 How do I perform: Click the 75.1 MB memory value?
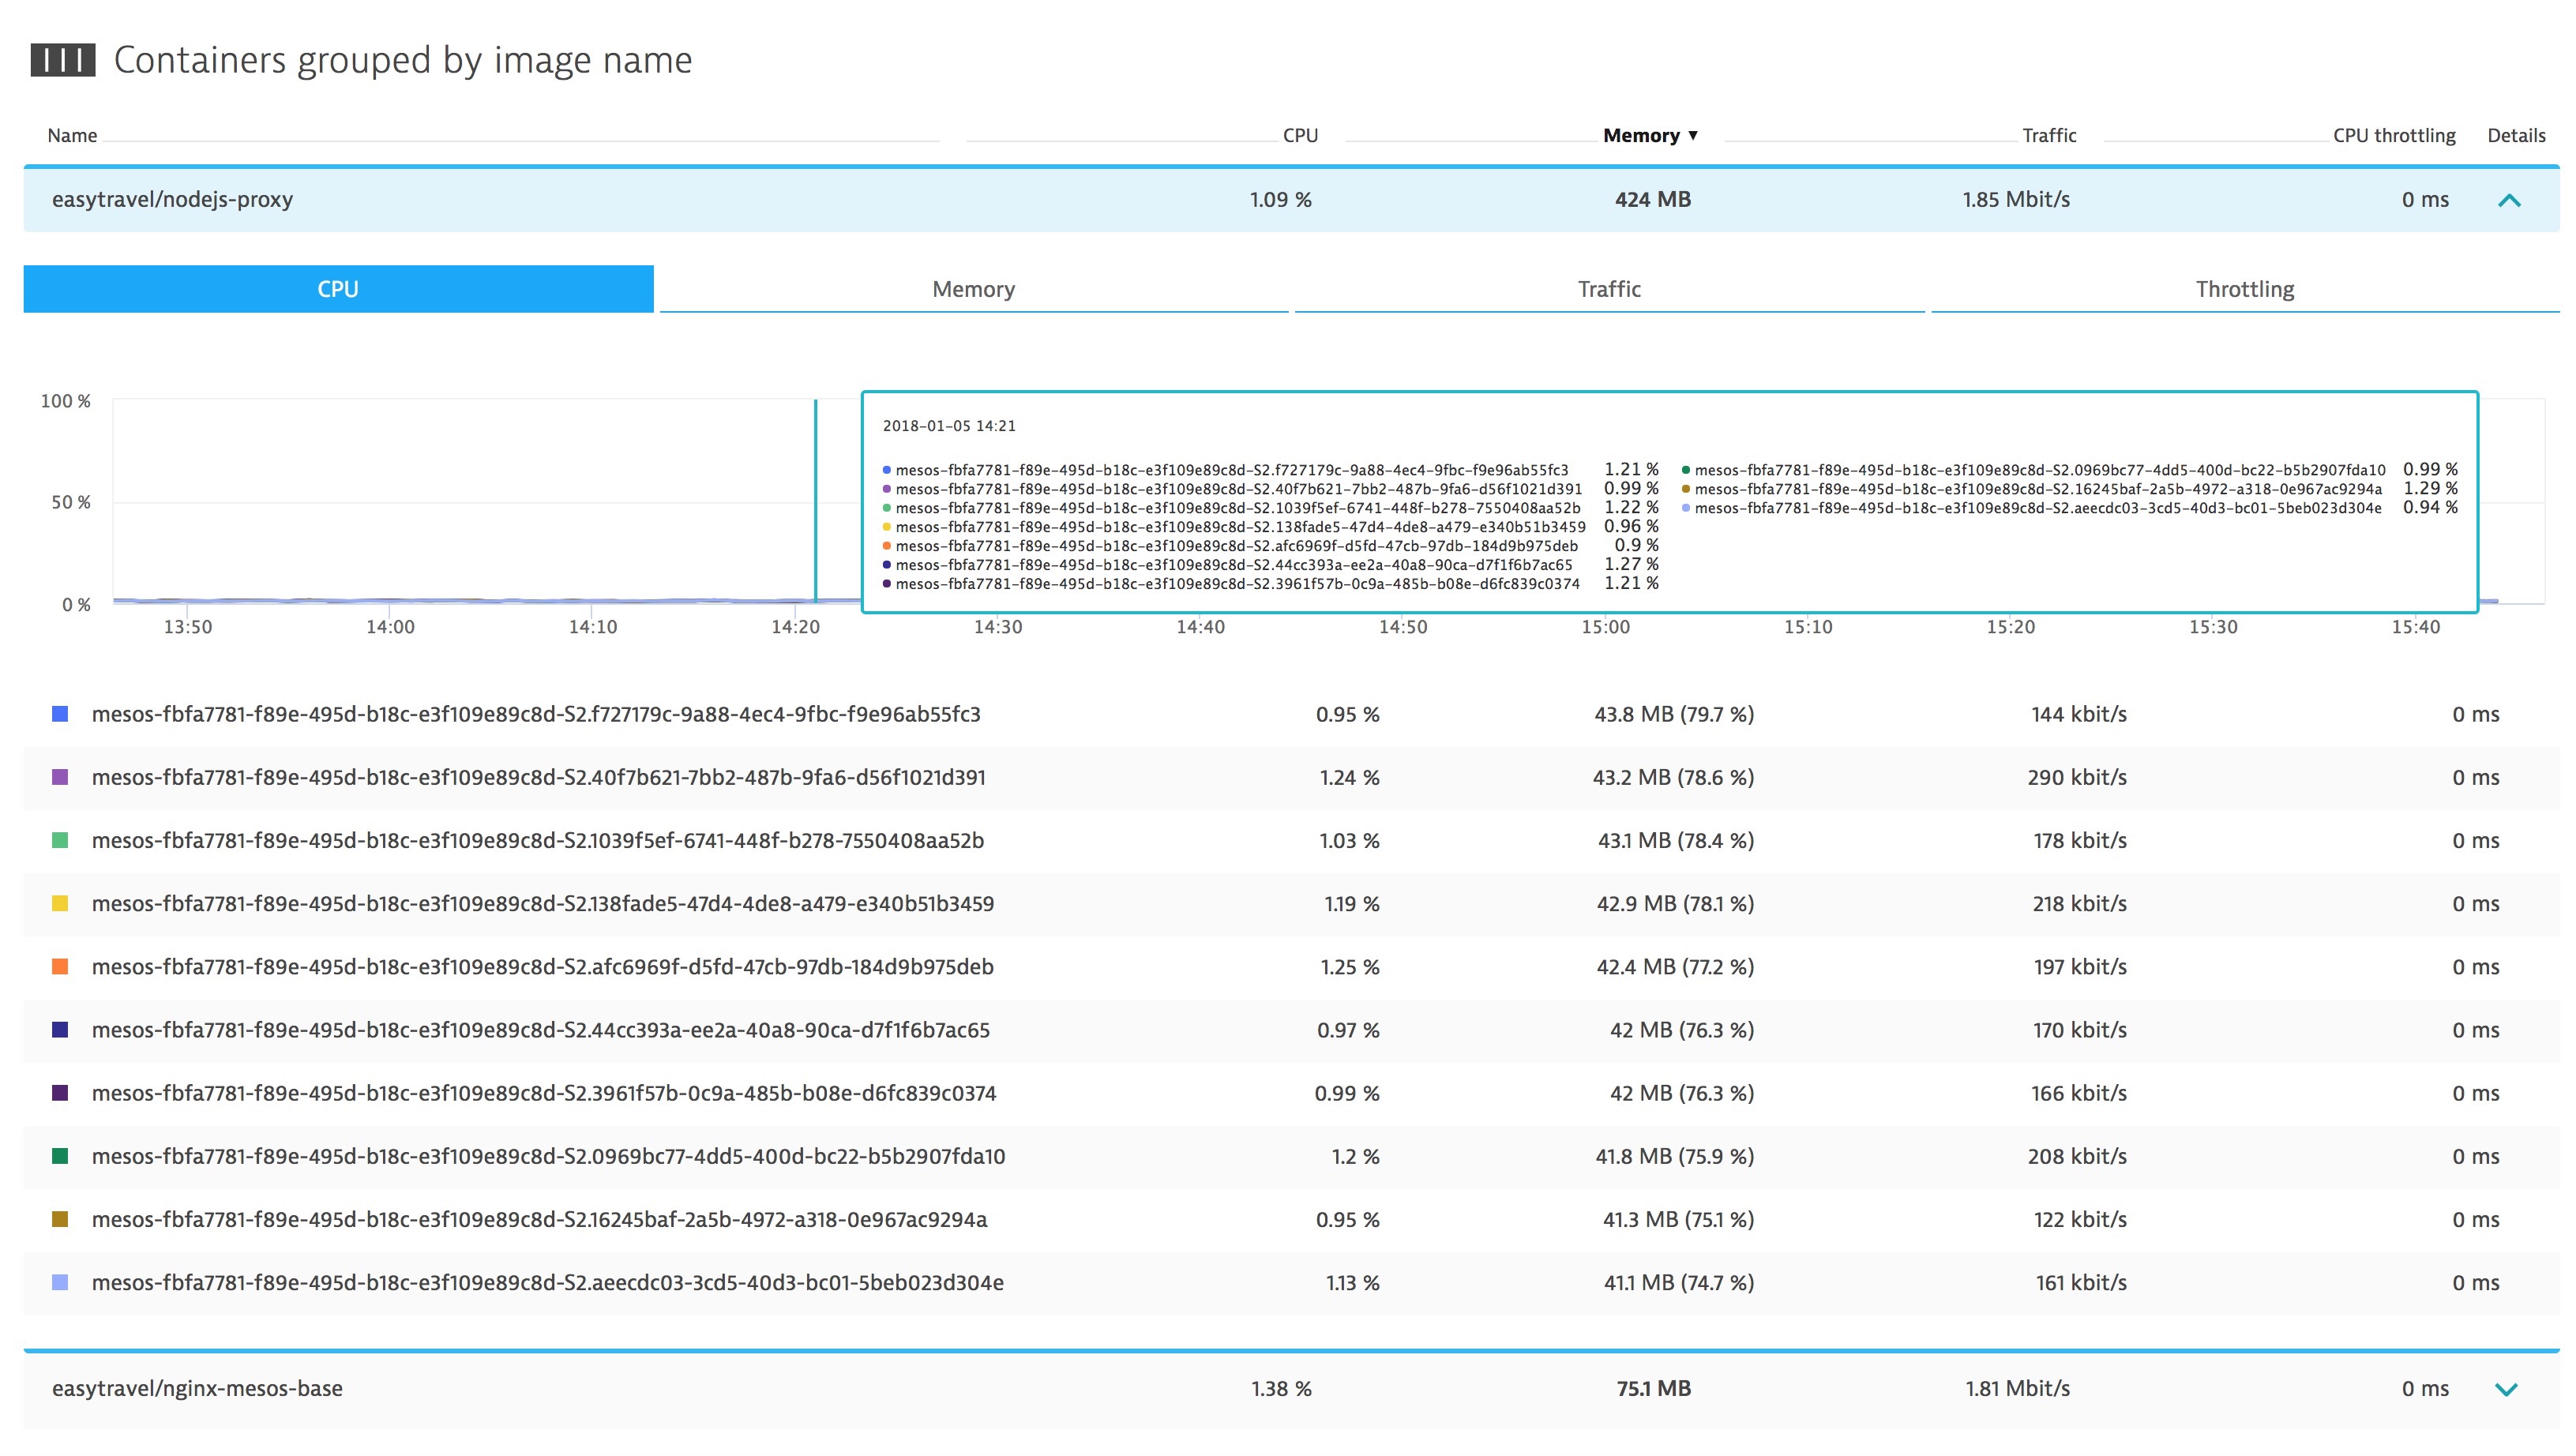[x=1654, y=1388]
